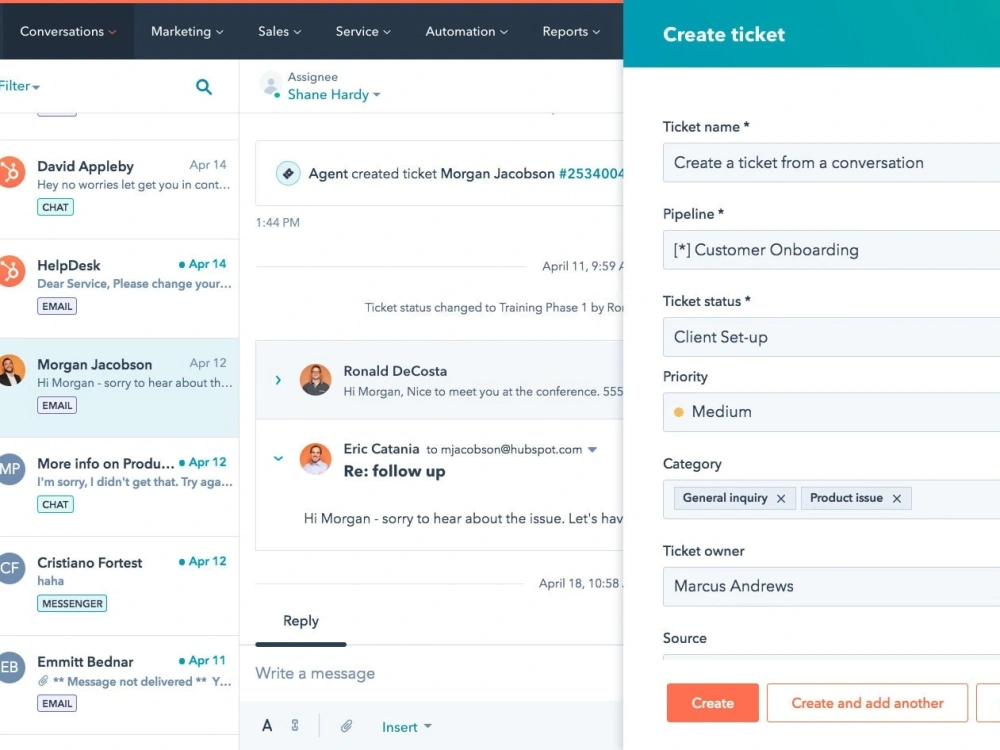Click Ronald DeCosta's profile photo
Viewport: 1000px width, 750px height.
click(316, 380)
